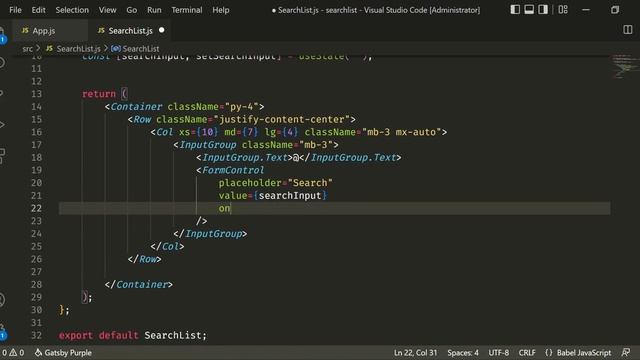Click "mb-3 mx-auto" className string
This screenshot has height=360, width=640.
(402, 132)
